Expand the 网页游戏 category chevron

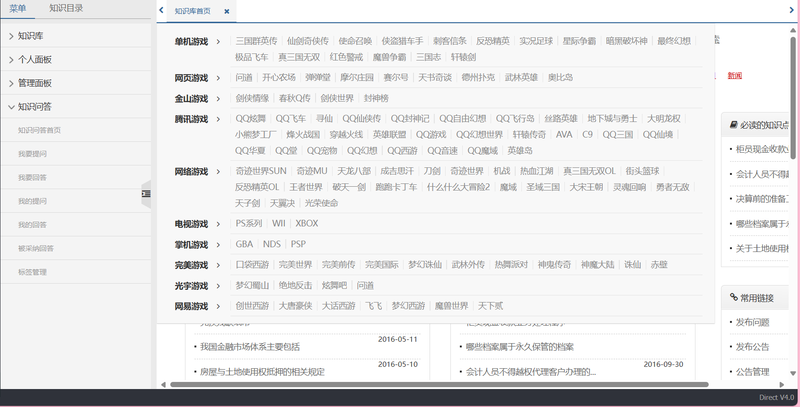click(218, 78)
